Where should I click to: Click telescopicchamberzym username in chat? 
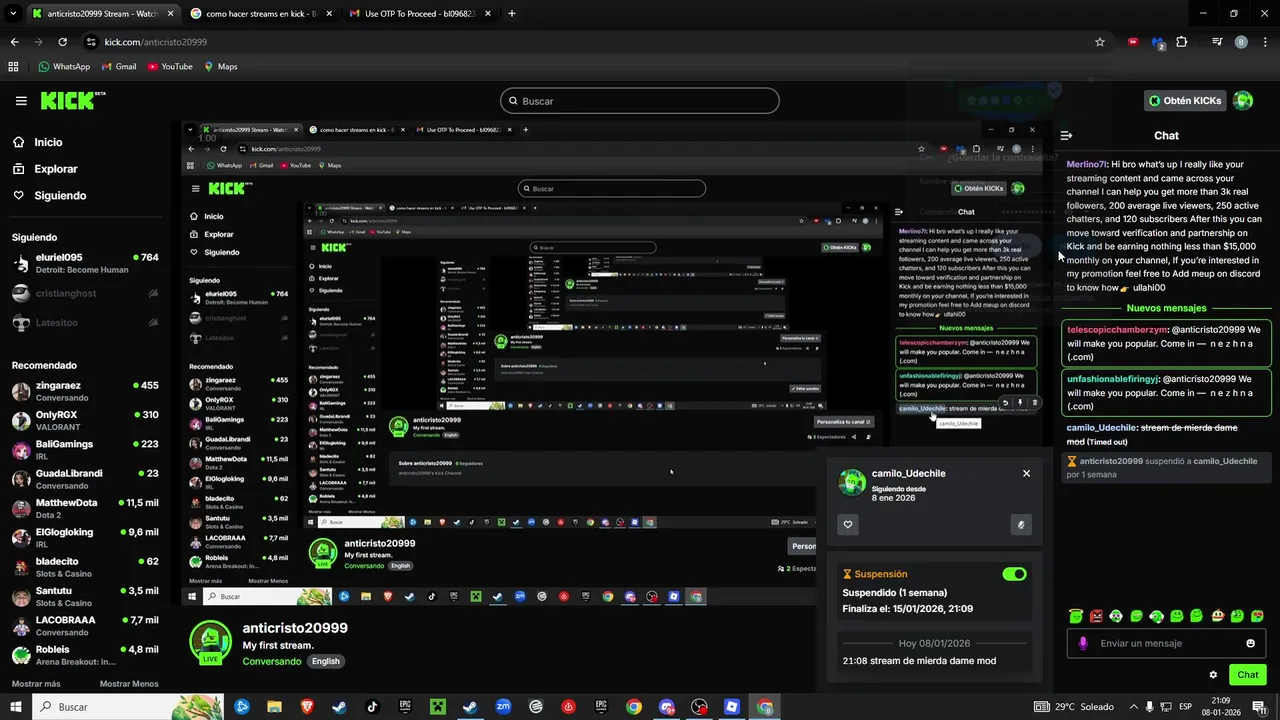tap(1117, 329)
